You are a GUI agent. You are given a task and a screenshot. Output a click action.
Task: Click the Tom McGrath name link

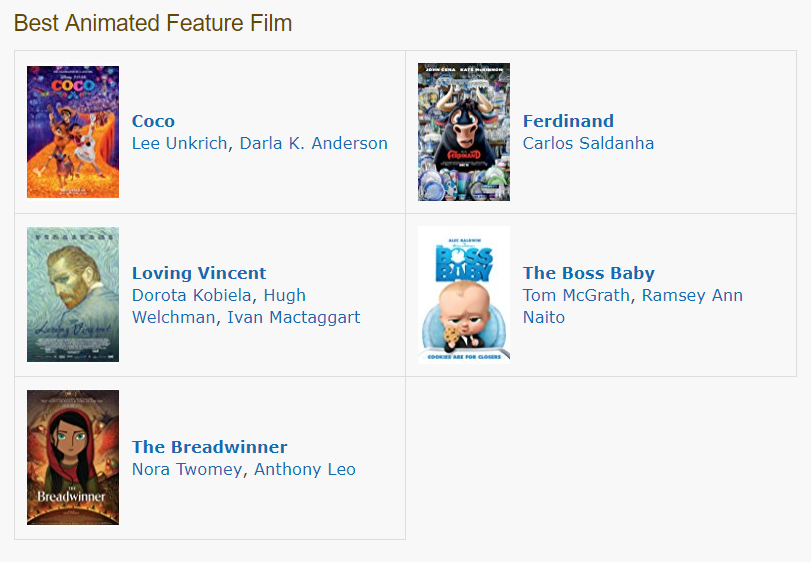click(576, 295)
